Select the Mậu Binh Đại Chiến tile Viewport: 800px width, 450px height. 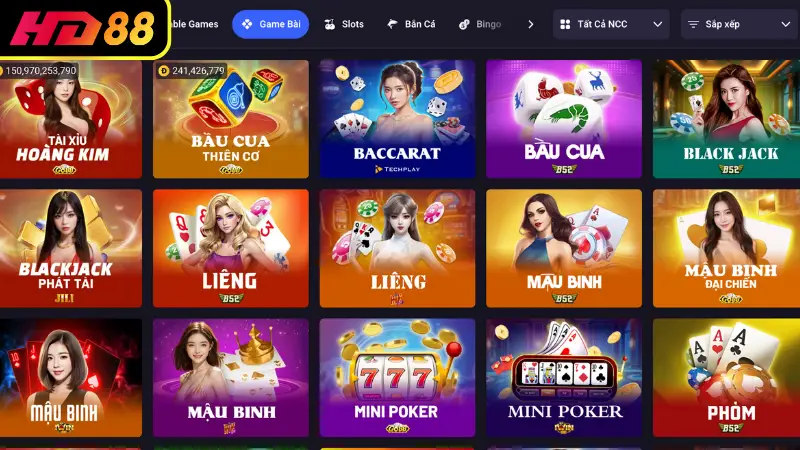[x=727, y=248]
